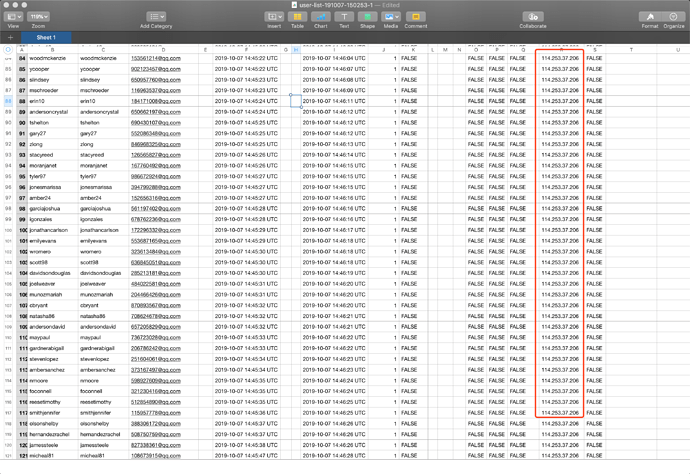Open email link 902123457@qq.com
The height and width of the screenshot is (474, 690).
coord(156,69)
